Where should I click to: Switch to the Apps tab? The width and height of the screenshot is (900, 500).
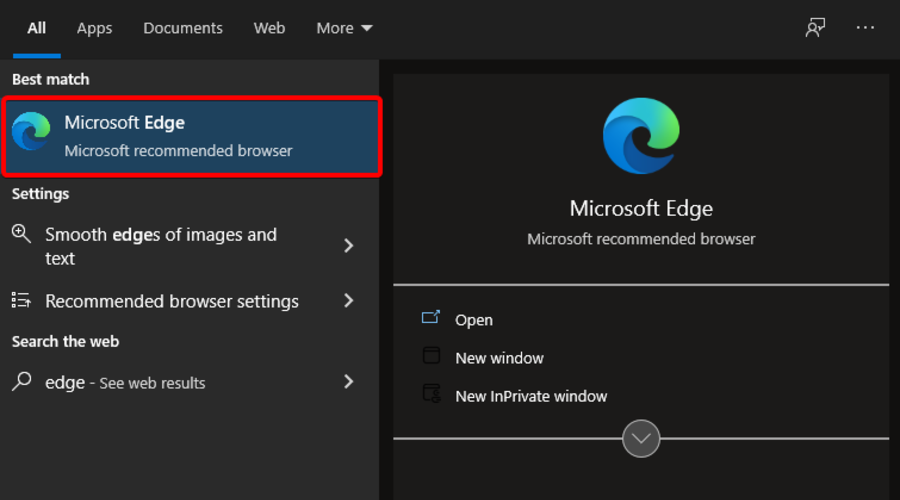94,28
